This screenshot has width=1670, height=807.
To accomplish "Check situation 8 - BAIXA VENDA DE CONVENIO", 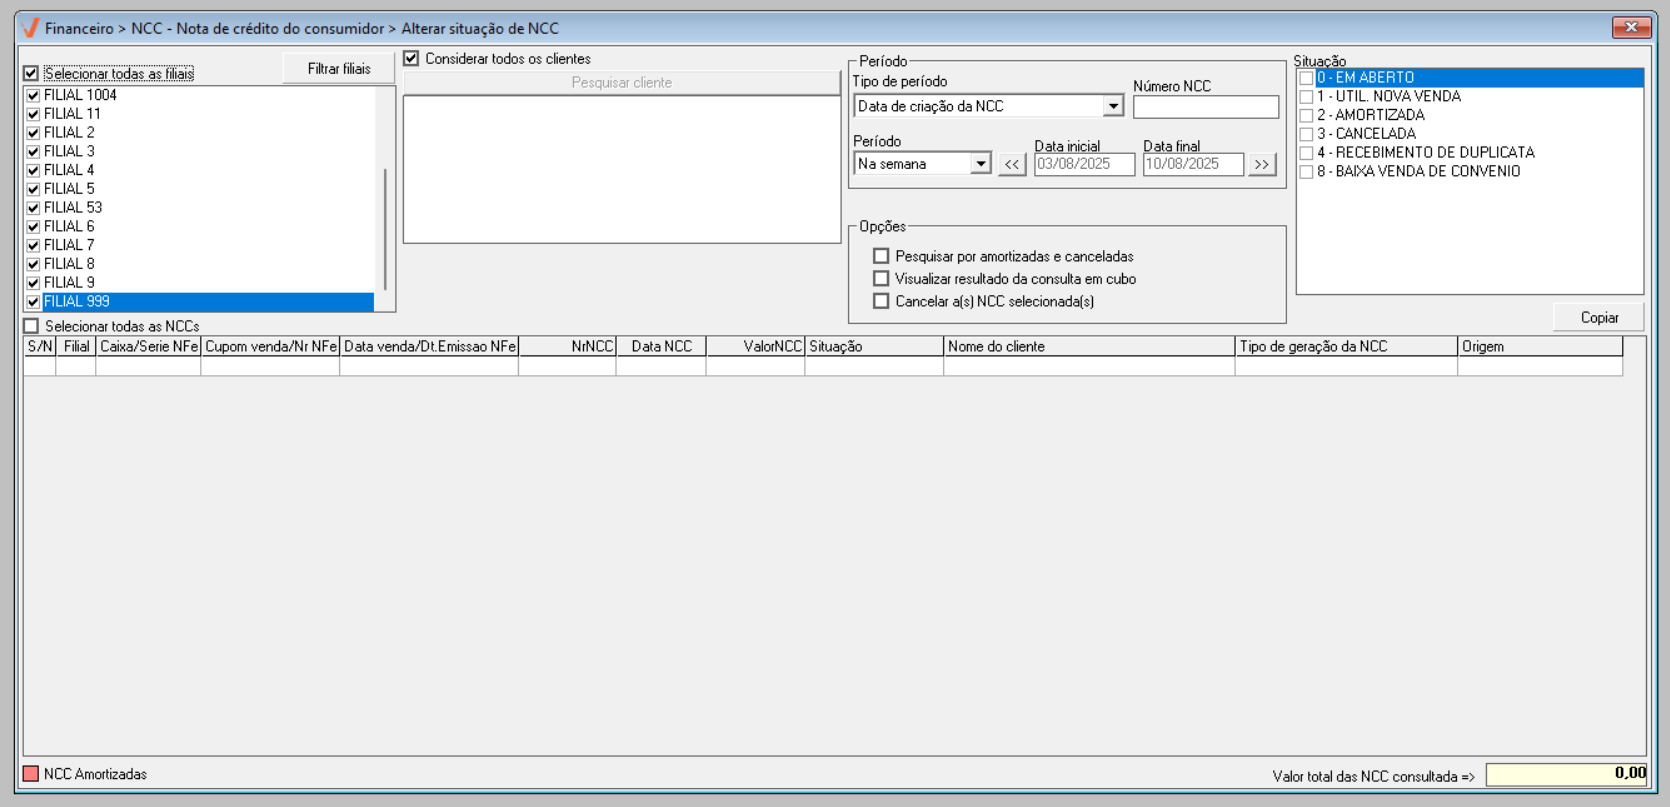I will [1306, 172].
